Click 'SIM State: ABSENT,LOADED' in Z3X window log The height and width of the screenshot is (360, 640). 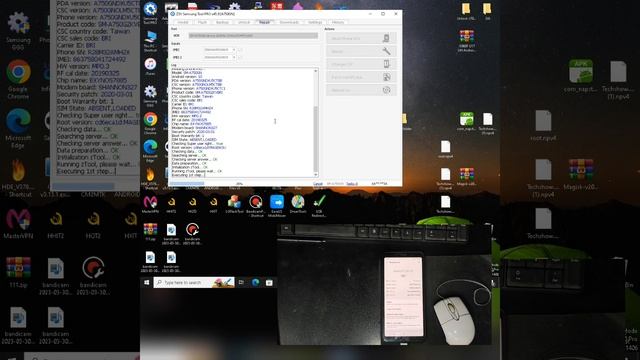194,140
